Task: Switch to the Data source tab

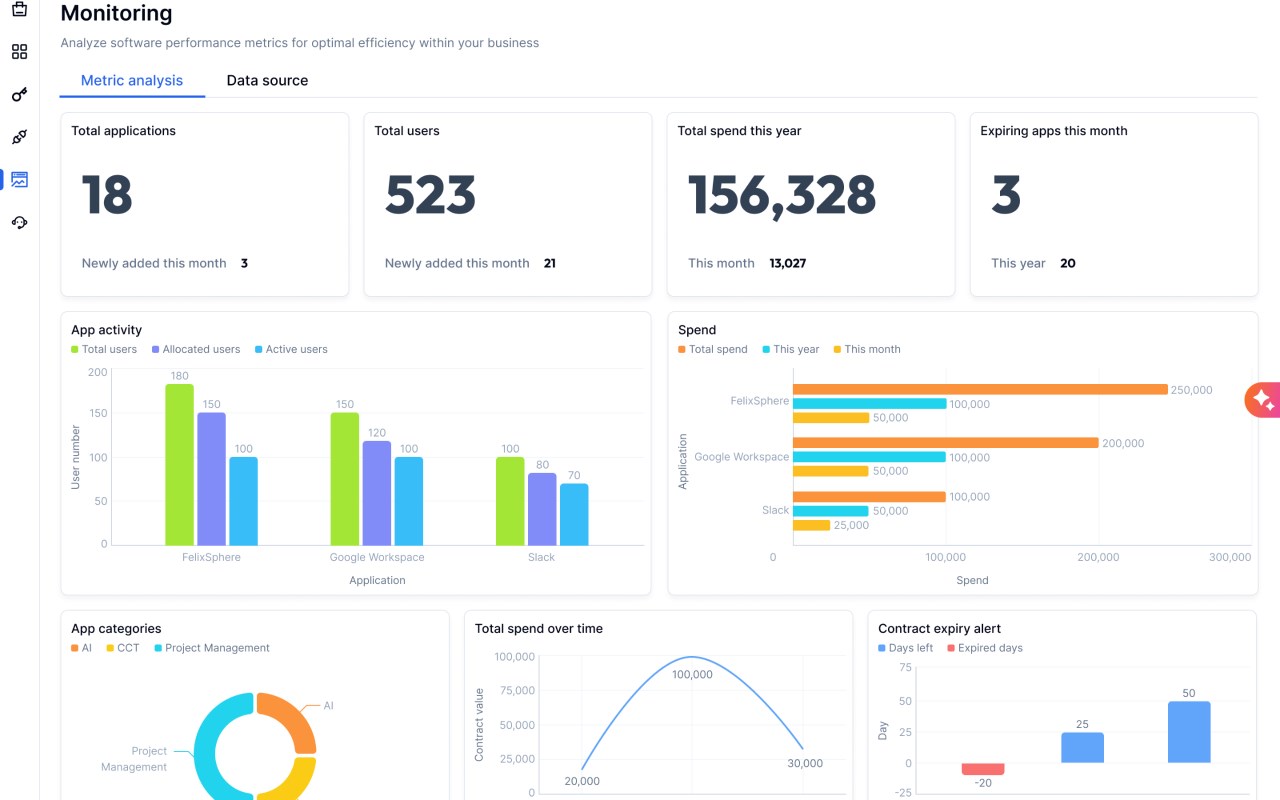Action: point(267,80)
